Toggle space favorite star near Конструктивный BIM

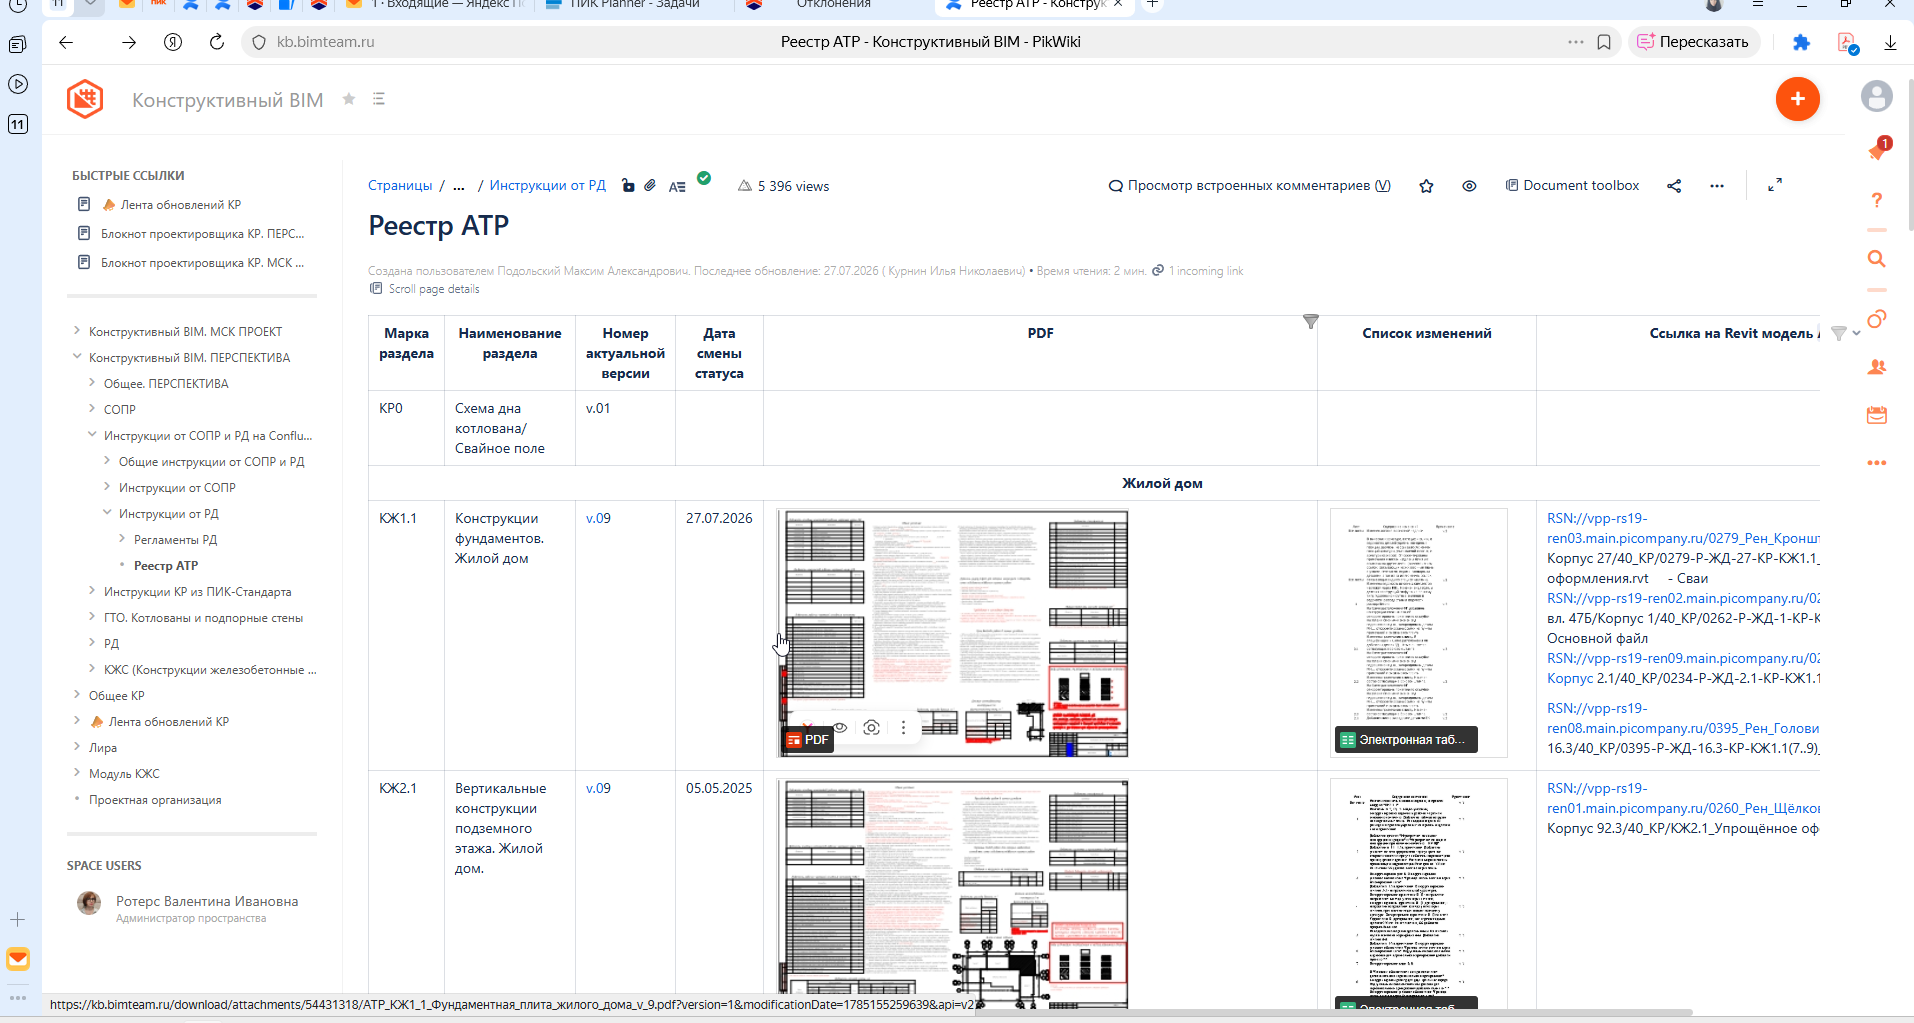349,99
